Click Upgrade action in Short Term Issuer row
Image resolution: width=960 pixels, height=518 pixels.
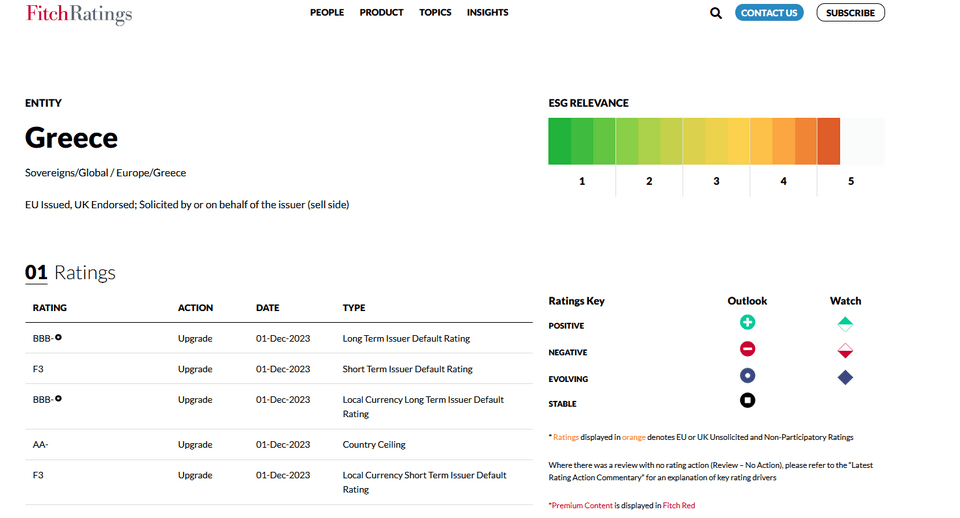pyautogui.click(x=195, y=369)
